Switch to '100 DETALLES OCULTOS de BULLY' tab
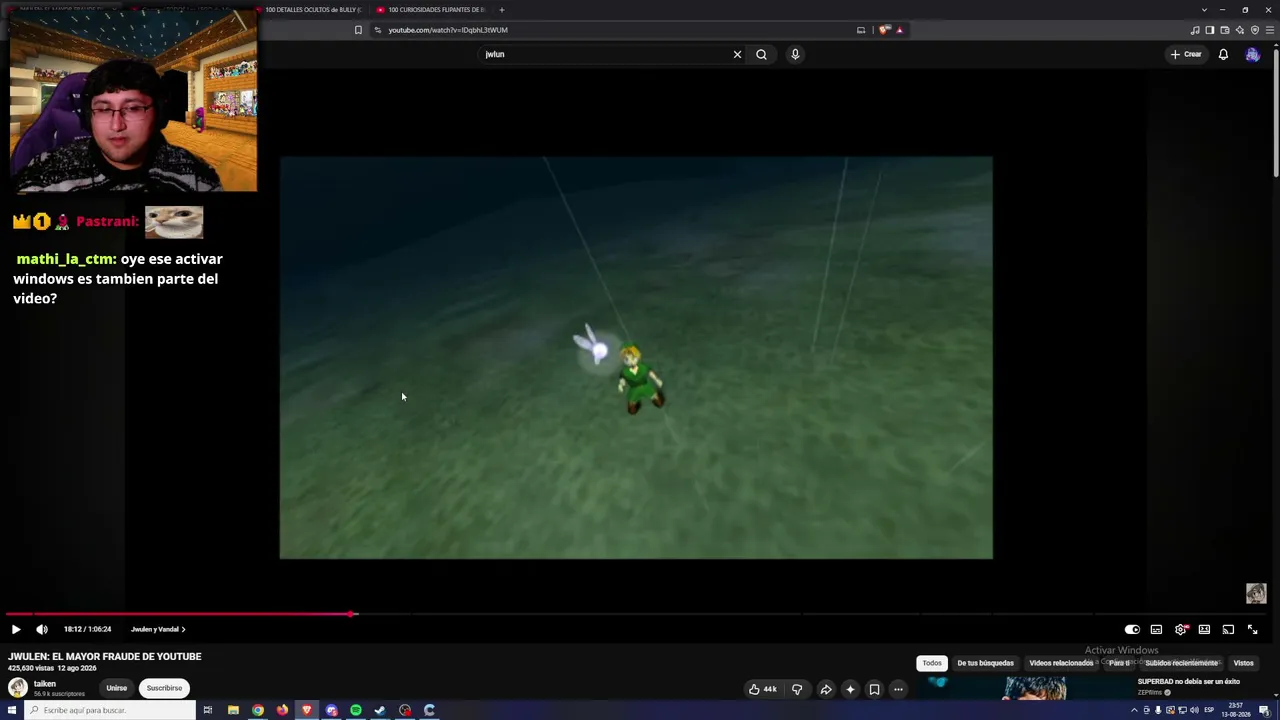The width and height of the screenshot is (1280, 720). pyautogui.click(x=313, y=10)
